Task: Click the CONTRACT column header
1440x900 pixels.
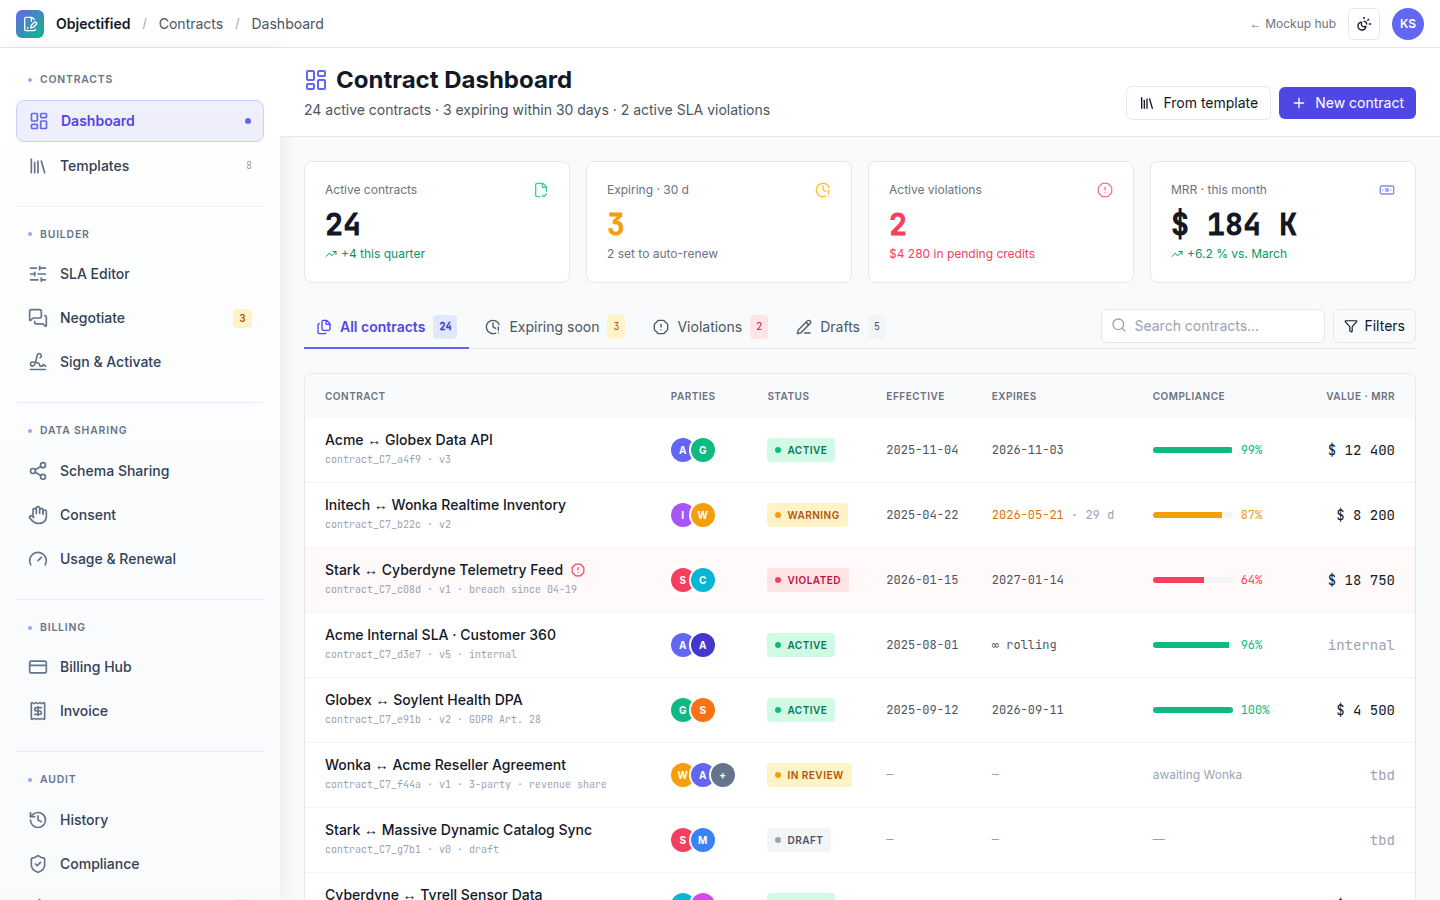Action: pyautogui.click(x=355, y=396)
